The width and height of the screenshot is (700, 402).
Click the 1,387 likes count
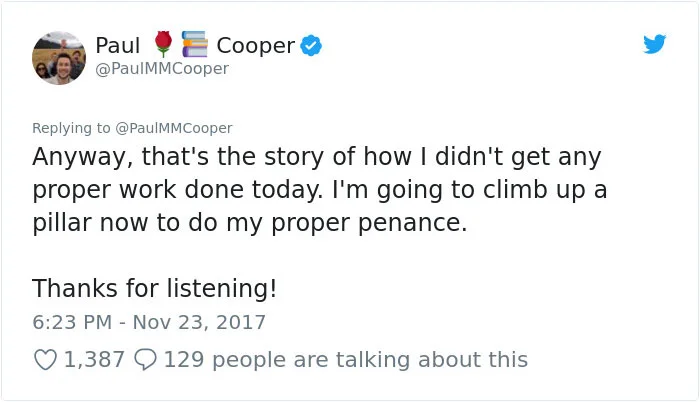click(94, 360)
